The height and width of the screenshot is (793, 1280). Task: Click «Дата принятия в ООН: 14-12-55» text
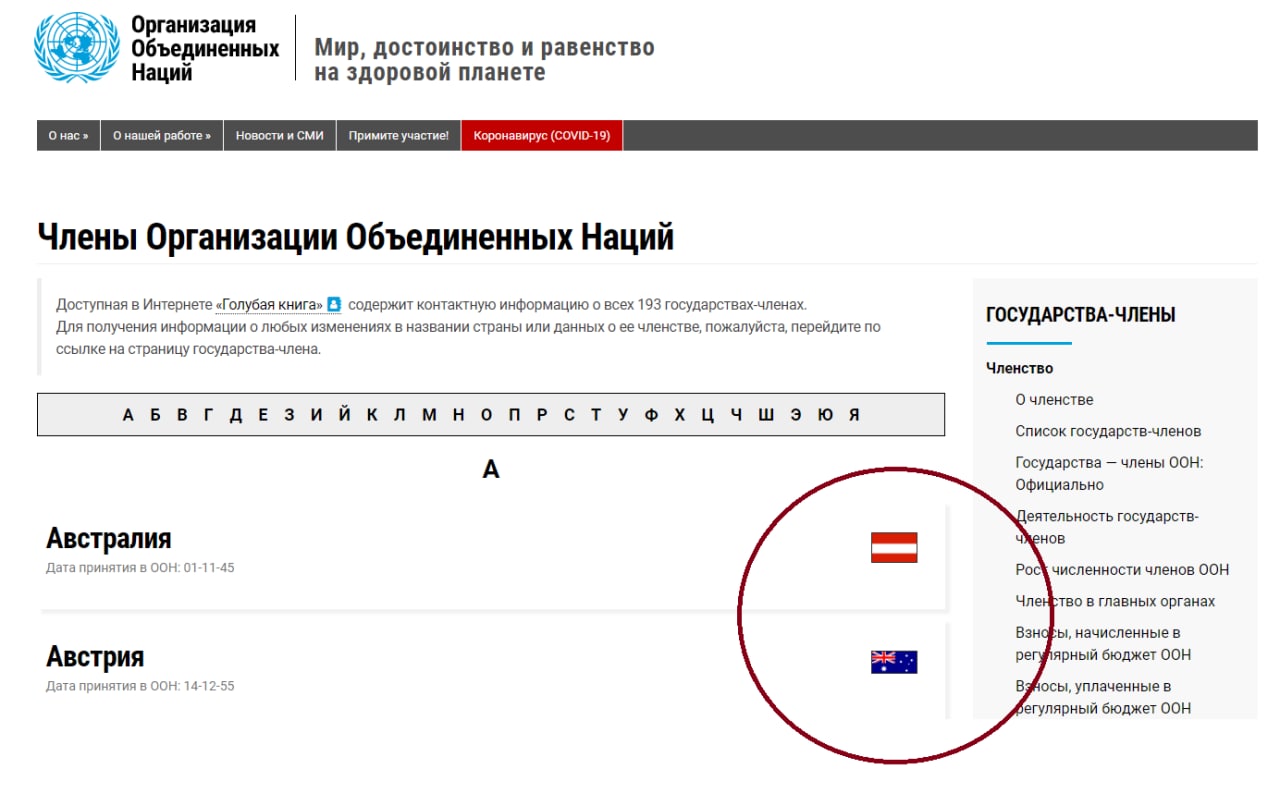point(140,687)
